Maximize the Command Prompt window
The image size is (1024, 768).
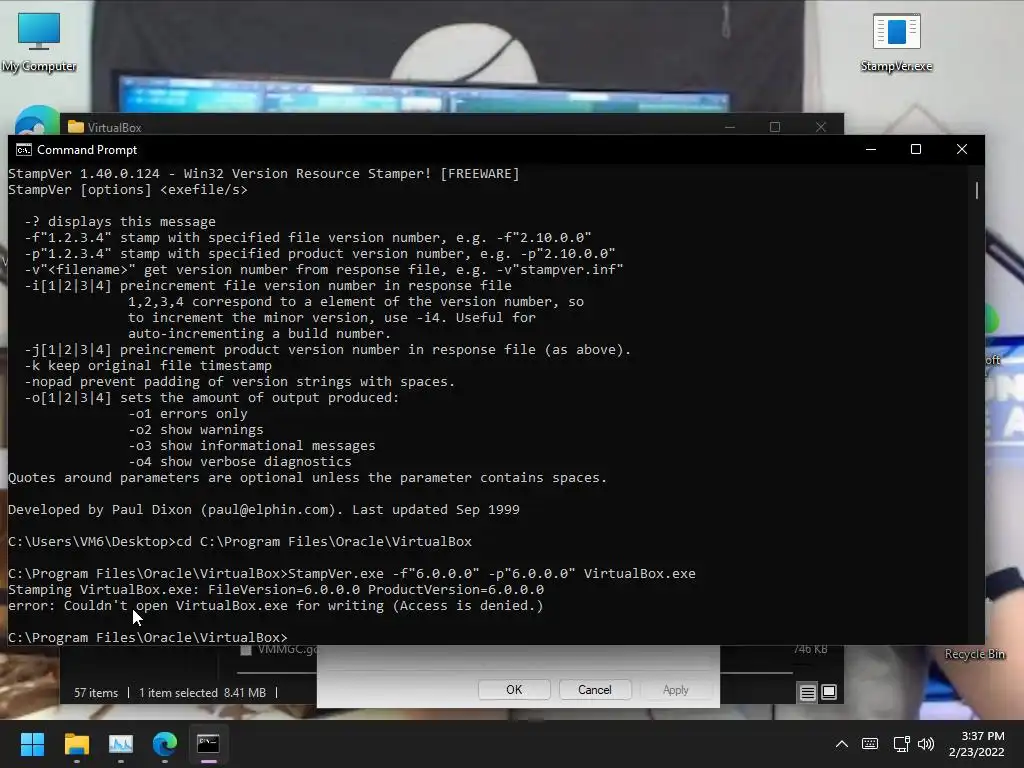pos(916,150)
